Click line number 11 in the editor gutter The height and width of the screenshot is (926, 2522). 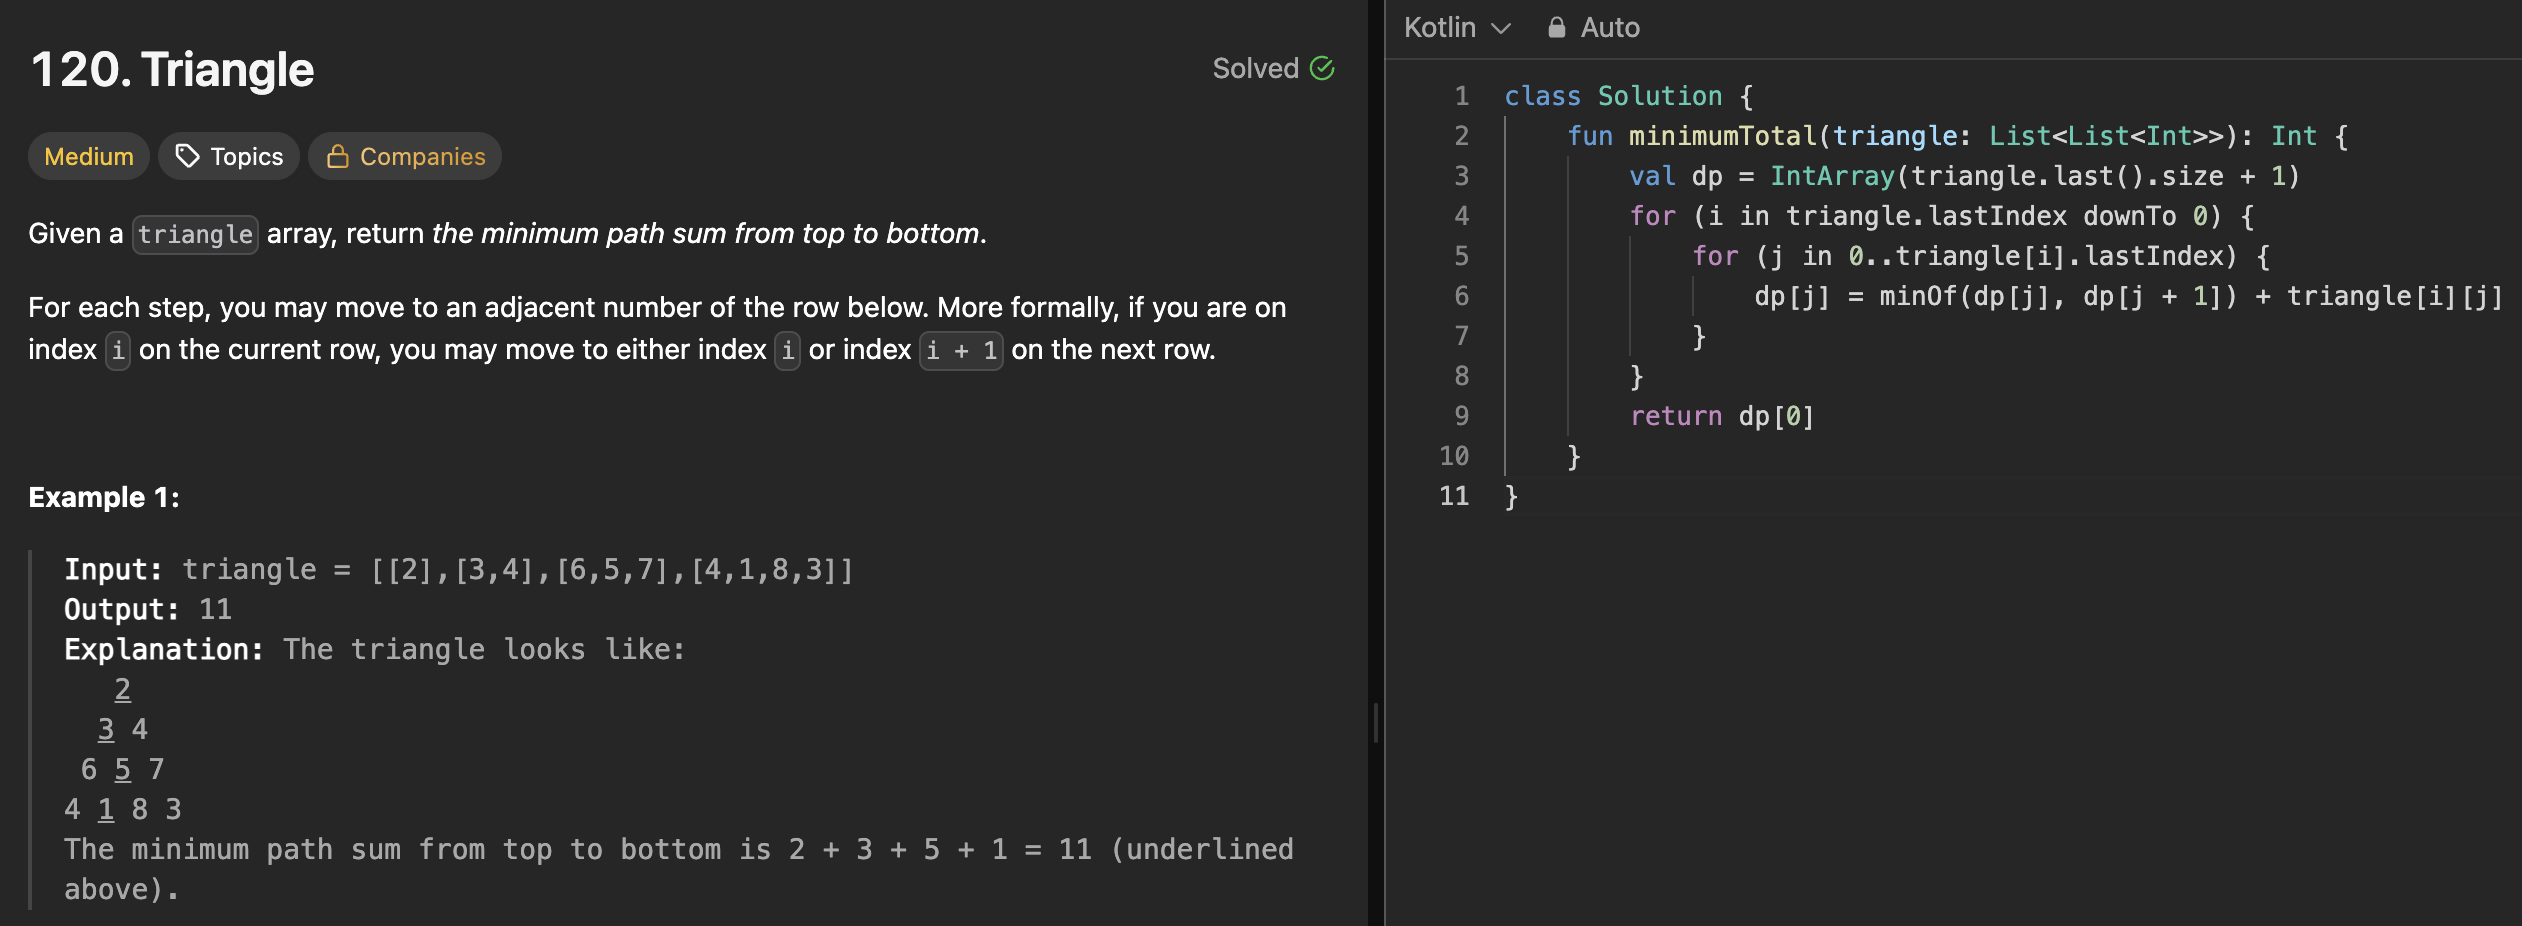pyautogui.click(x=1454, y=496)
